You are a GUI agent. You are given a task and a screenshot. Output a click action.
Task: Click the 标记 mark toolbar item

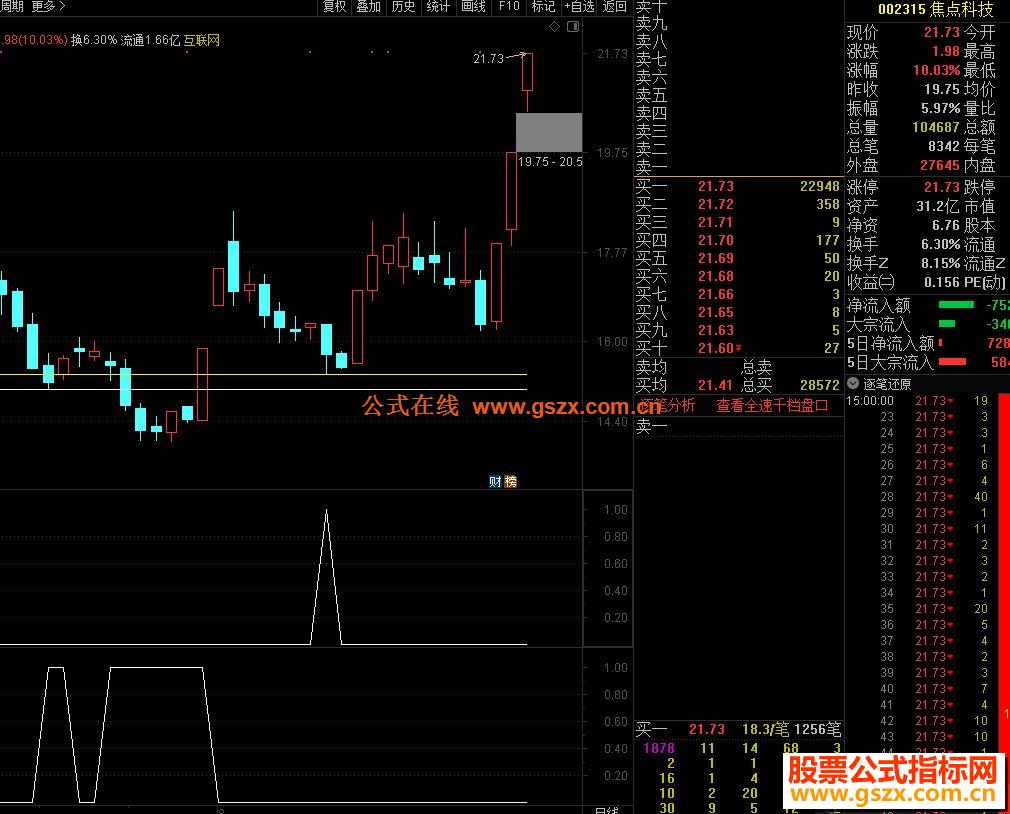click(543, 6)
